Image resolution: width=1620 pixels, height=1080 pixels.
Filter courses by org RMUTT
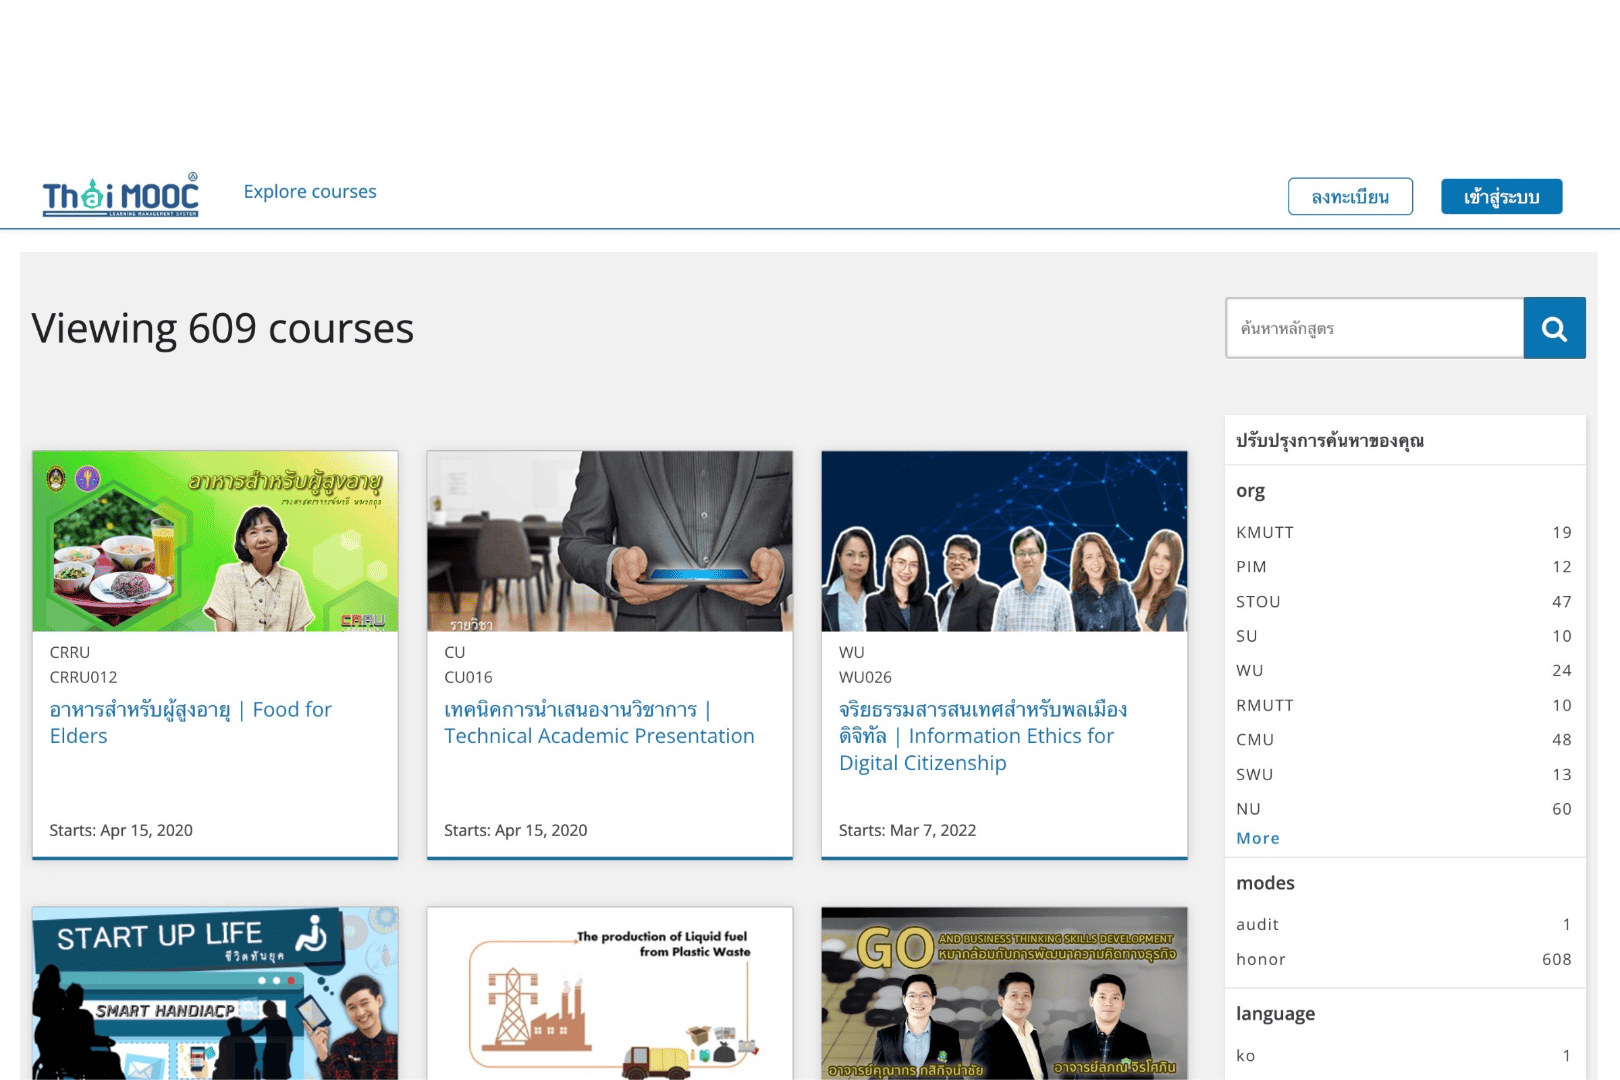(x=1404, y=705)
